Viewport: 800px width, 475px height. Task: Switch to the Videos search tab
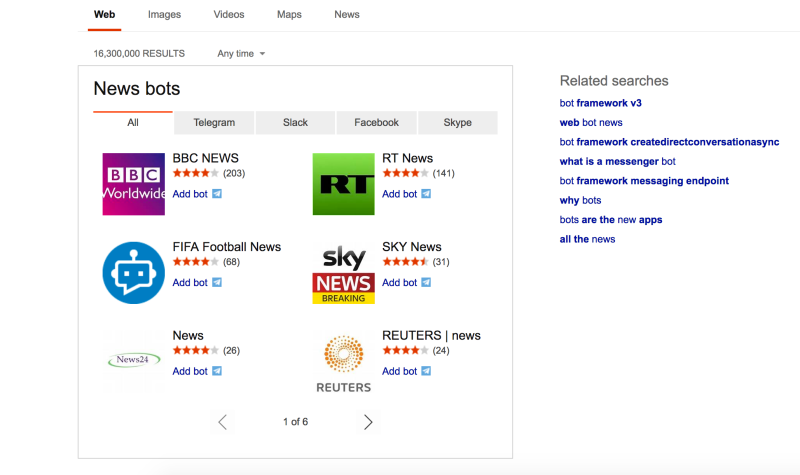229,15
